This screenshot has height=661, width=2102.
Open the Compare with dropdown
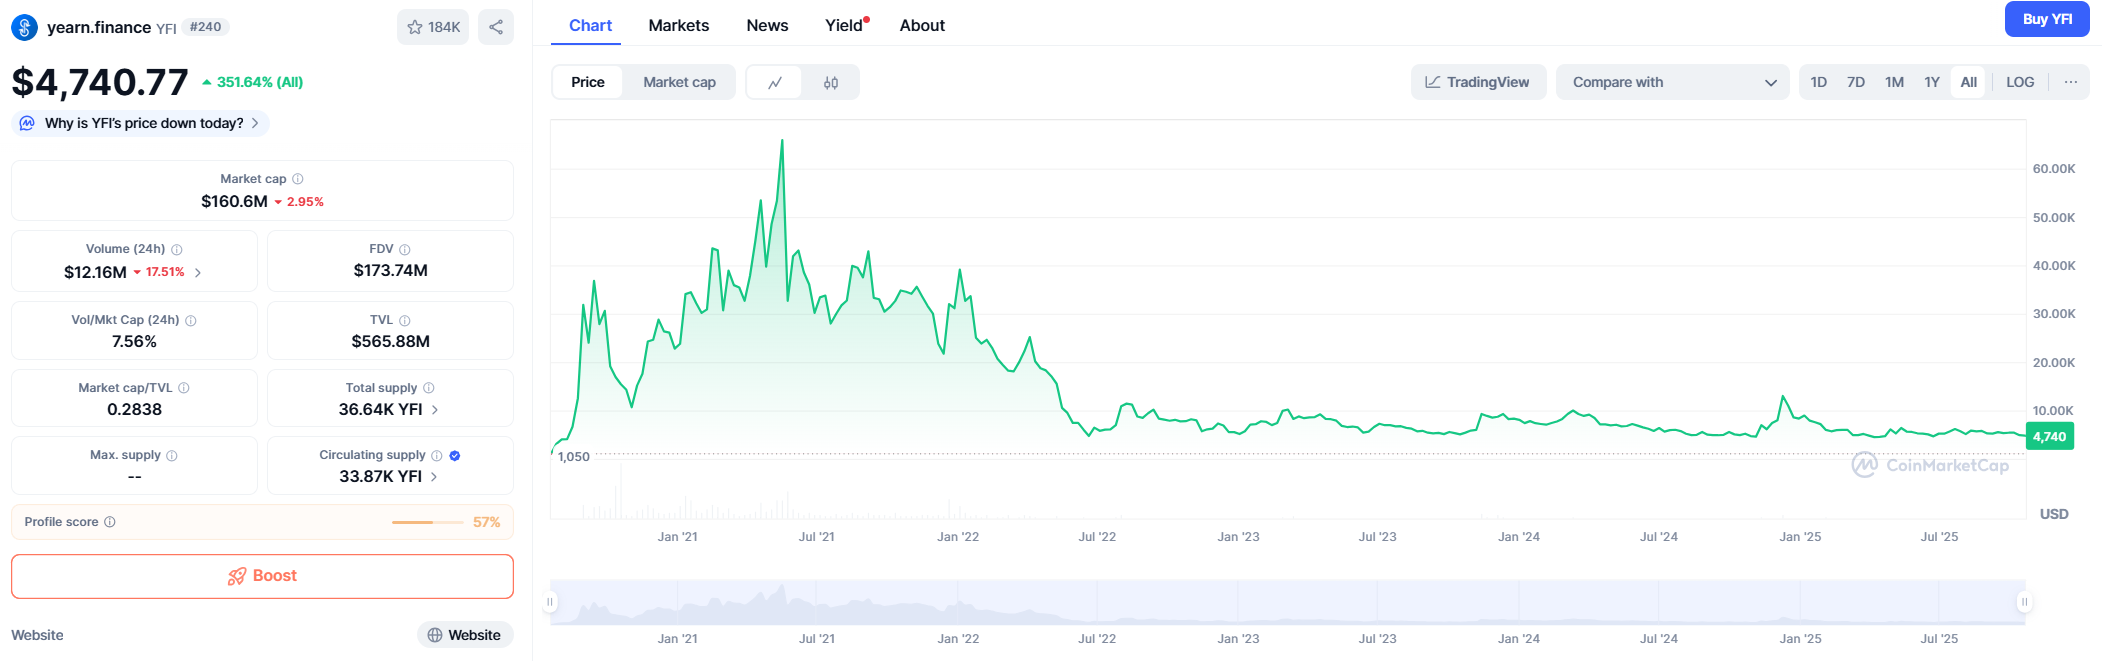coord(1672,82)
